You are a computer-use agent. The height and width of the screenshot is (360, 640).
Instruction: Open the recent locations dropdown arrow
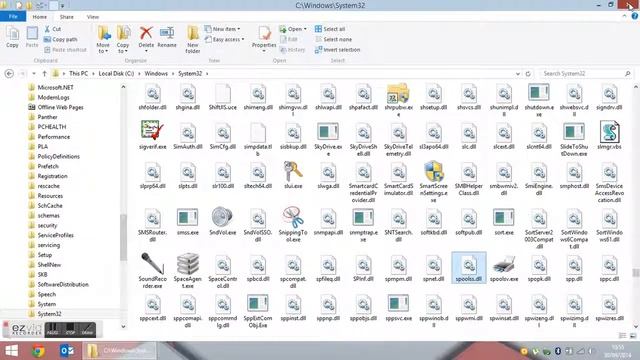[x=33, y=73]
